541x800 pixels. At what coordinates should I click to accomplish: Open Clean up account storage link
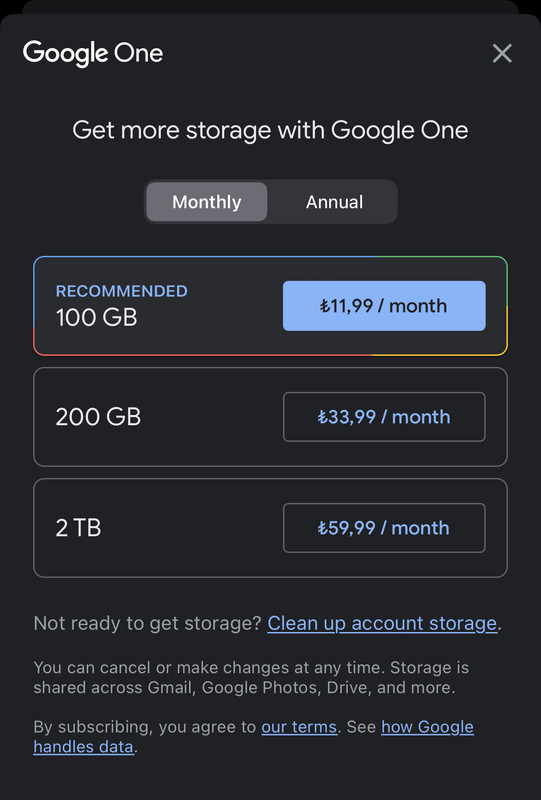[382, 623]
